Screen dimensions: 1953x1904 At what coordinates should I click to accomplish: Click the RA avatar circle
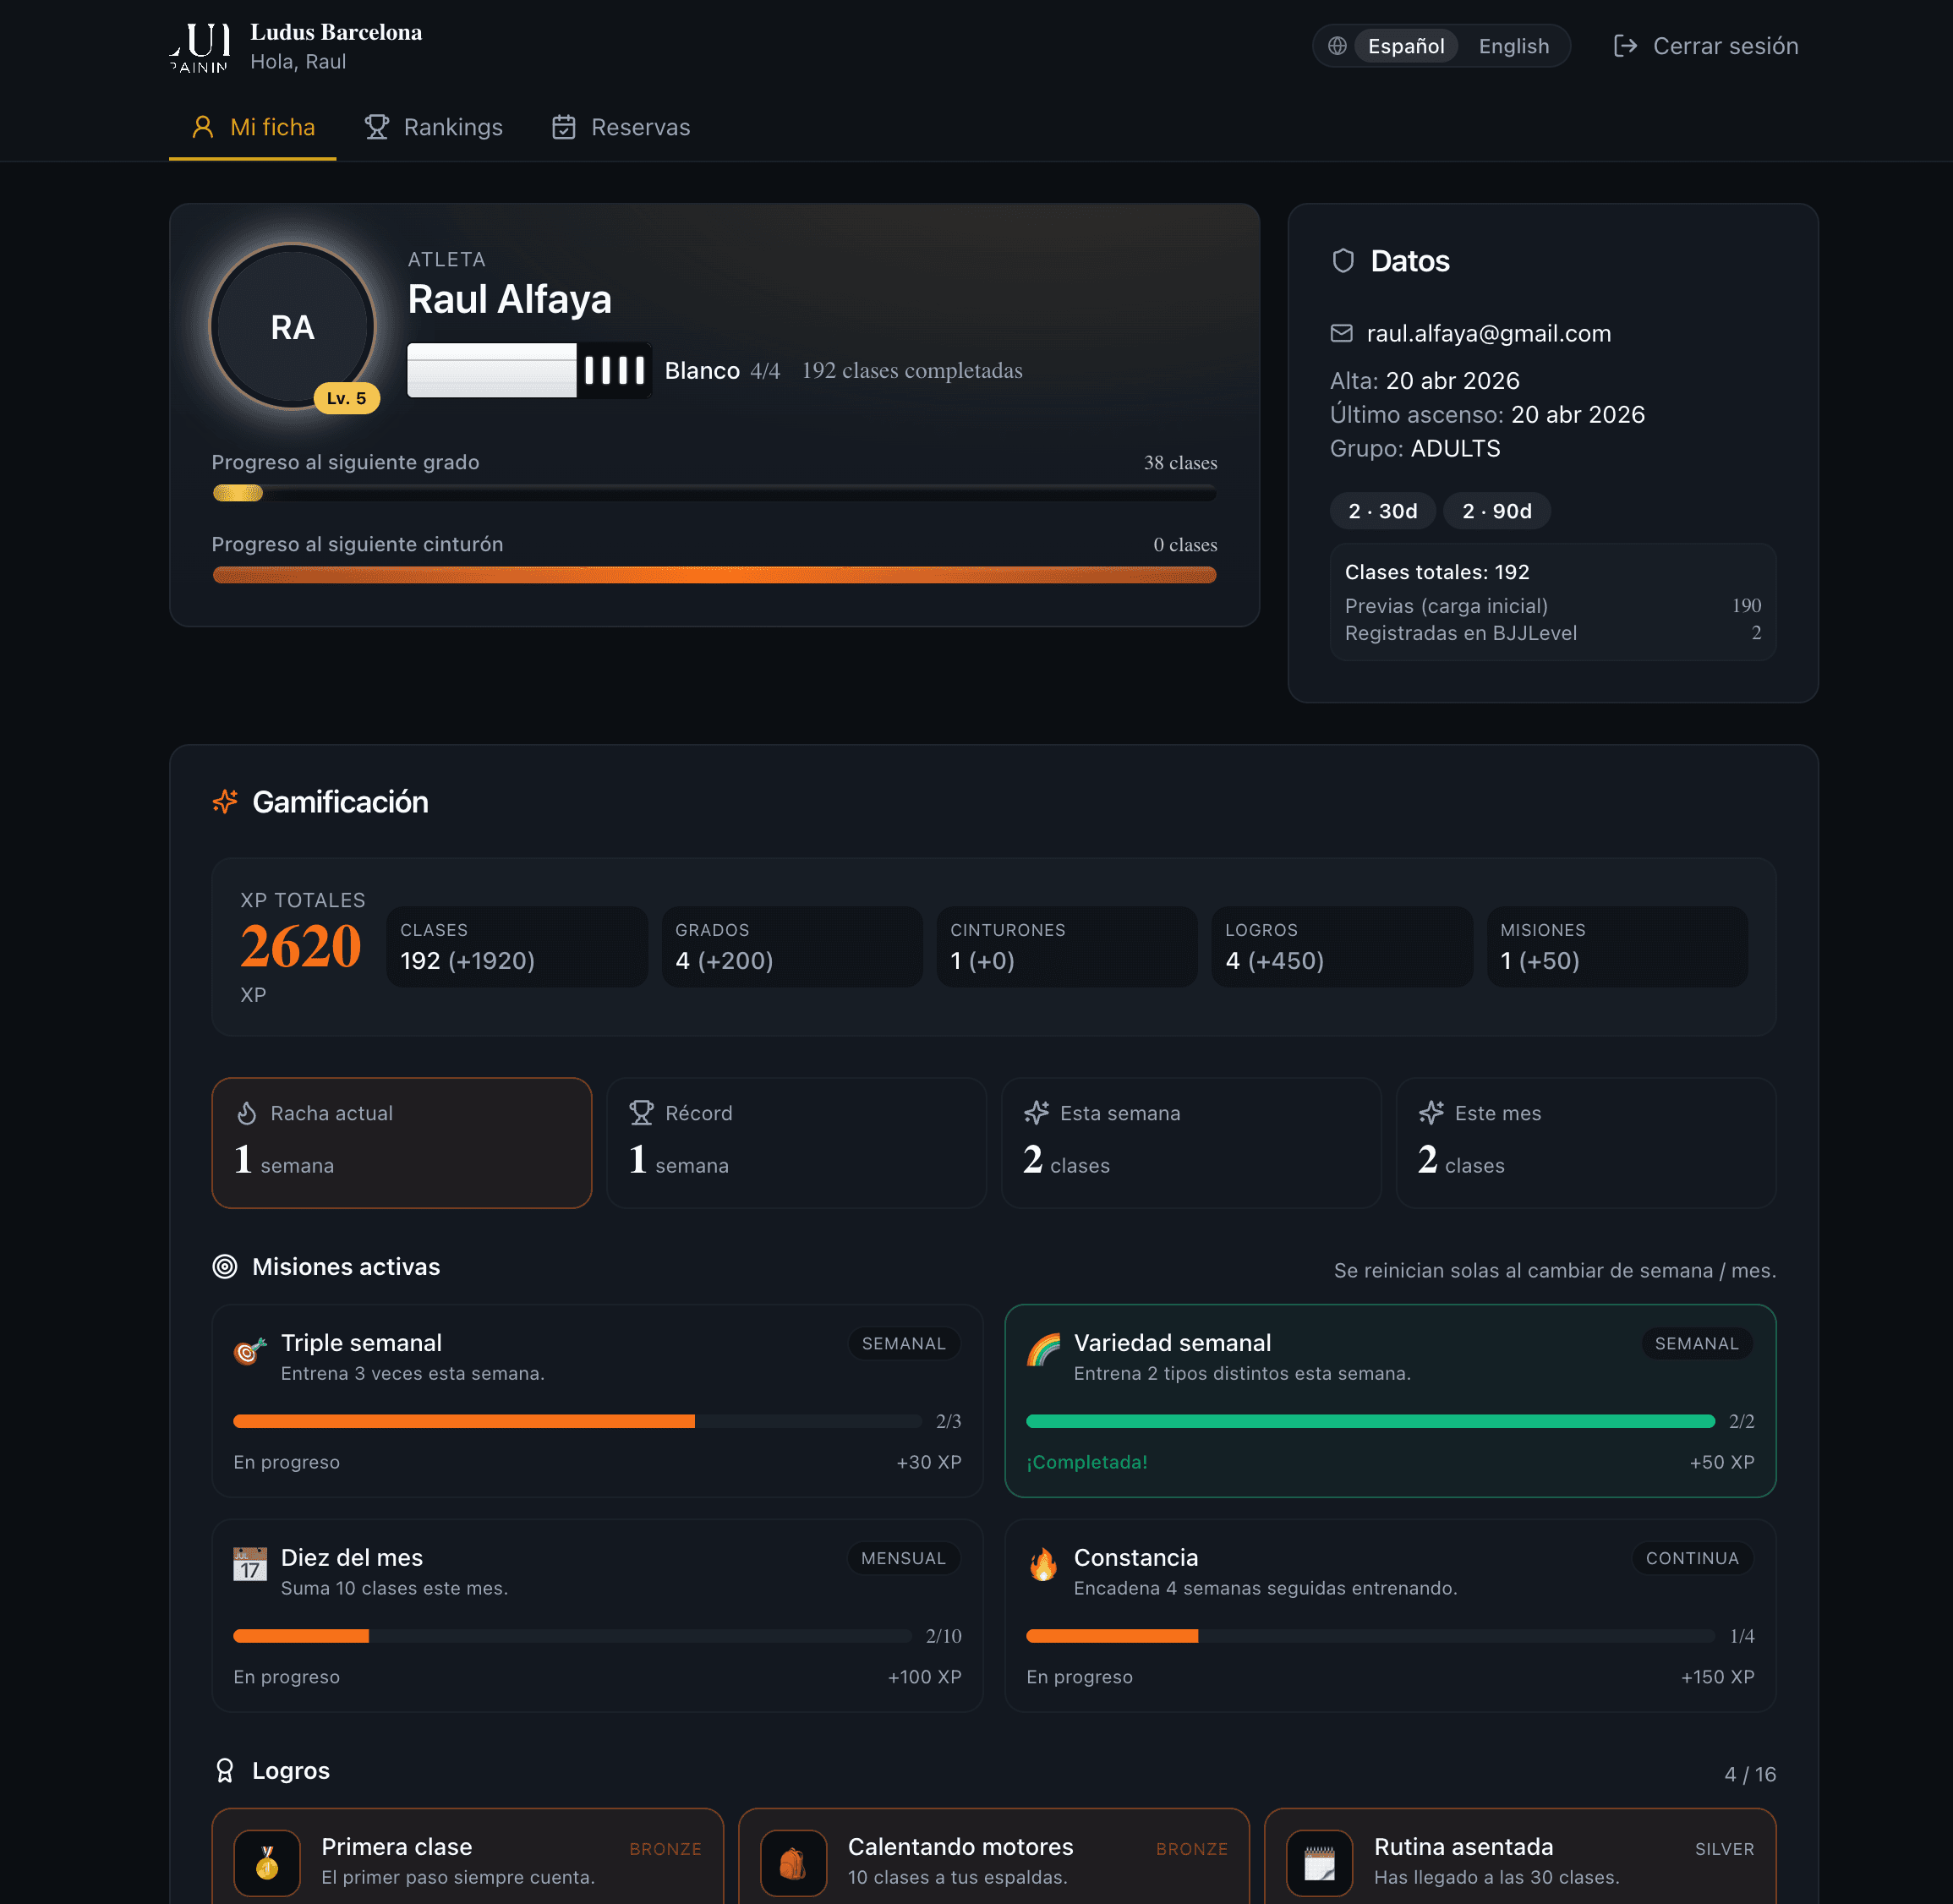pyautogui.click(x=292, y=327)
